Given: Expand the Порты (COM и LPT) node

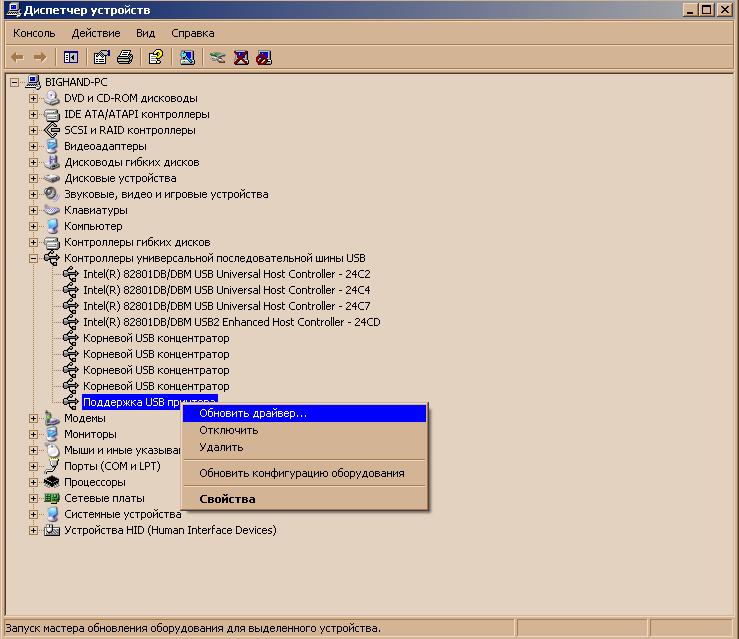Looking at the screenshot, I should (x=33, y=466).
